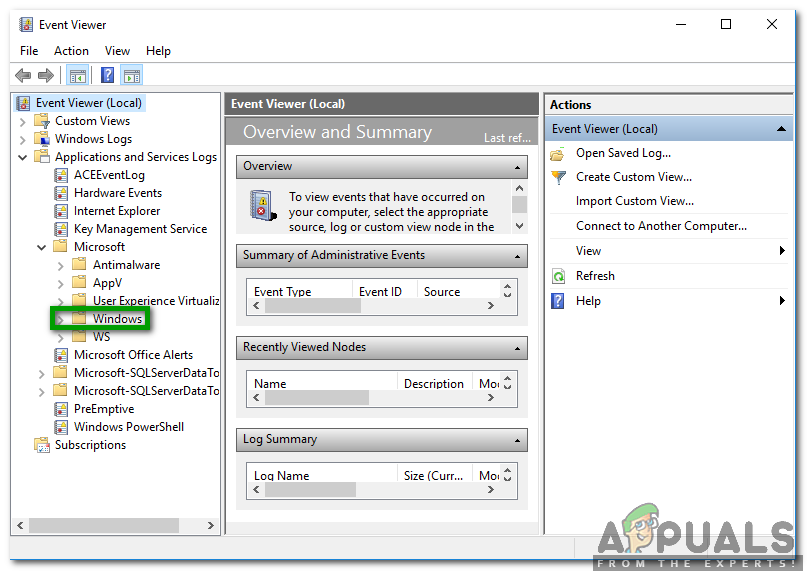Screen dimensions: 807x571
Task: Click the Hardware Events log icon
Action: point(61,194)
